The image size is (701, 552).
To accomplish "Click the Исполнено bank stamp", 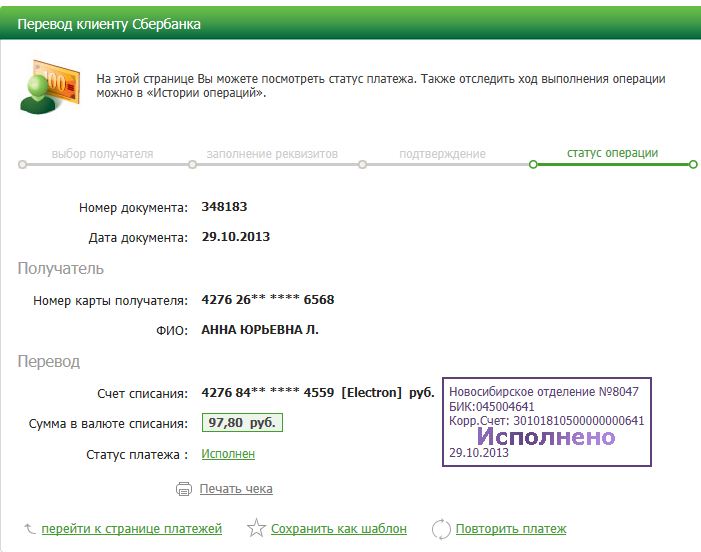I will 547,422.
